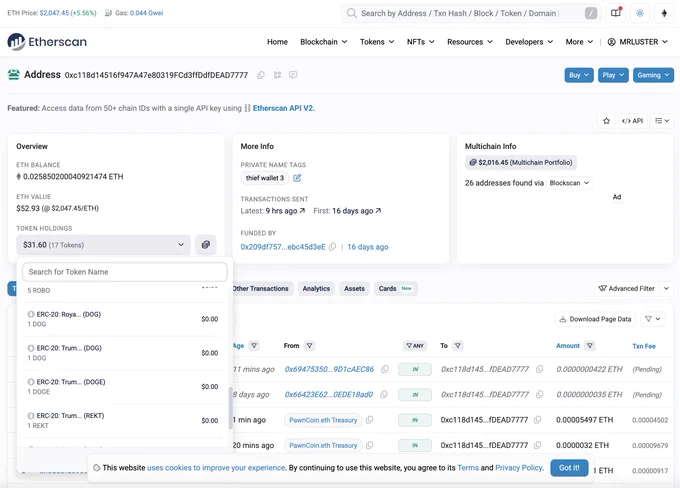Click the API button above Multichain Info

tap(632, 121)
